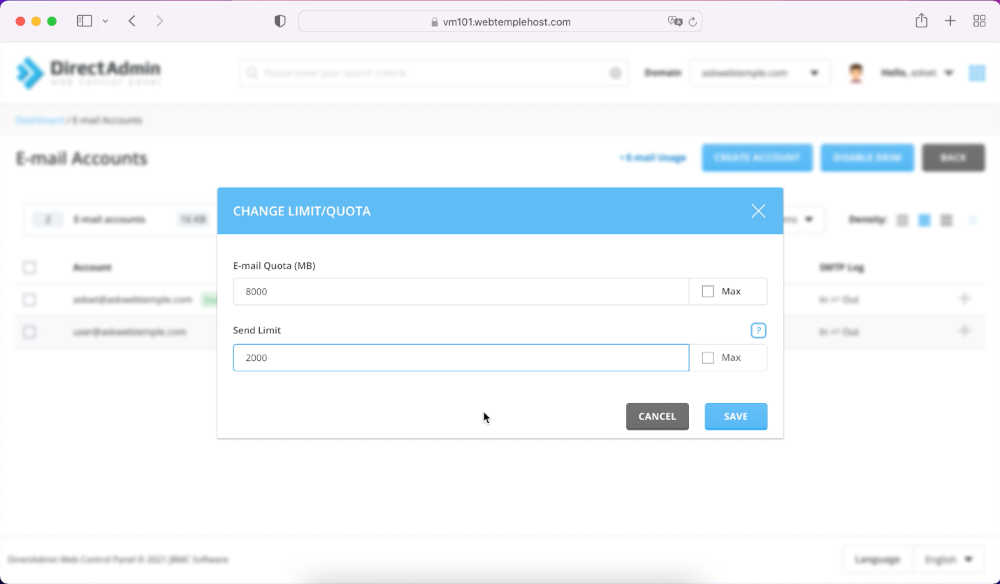Open the Hello user account dropdown
The height and width of the screenshot is (584, 1000).
(x=916, y=73)
